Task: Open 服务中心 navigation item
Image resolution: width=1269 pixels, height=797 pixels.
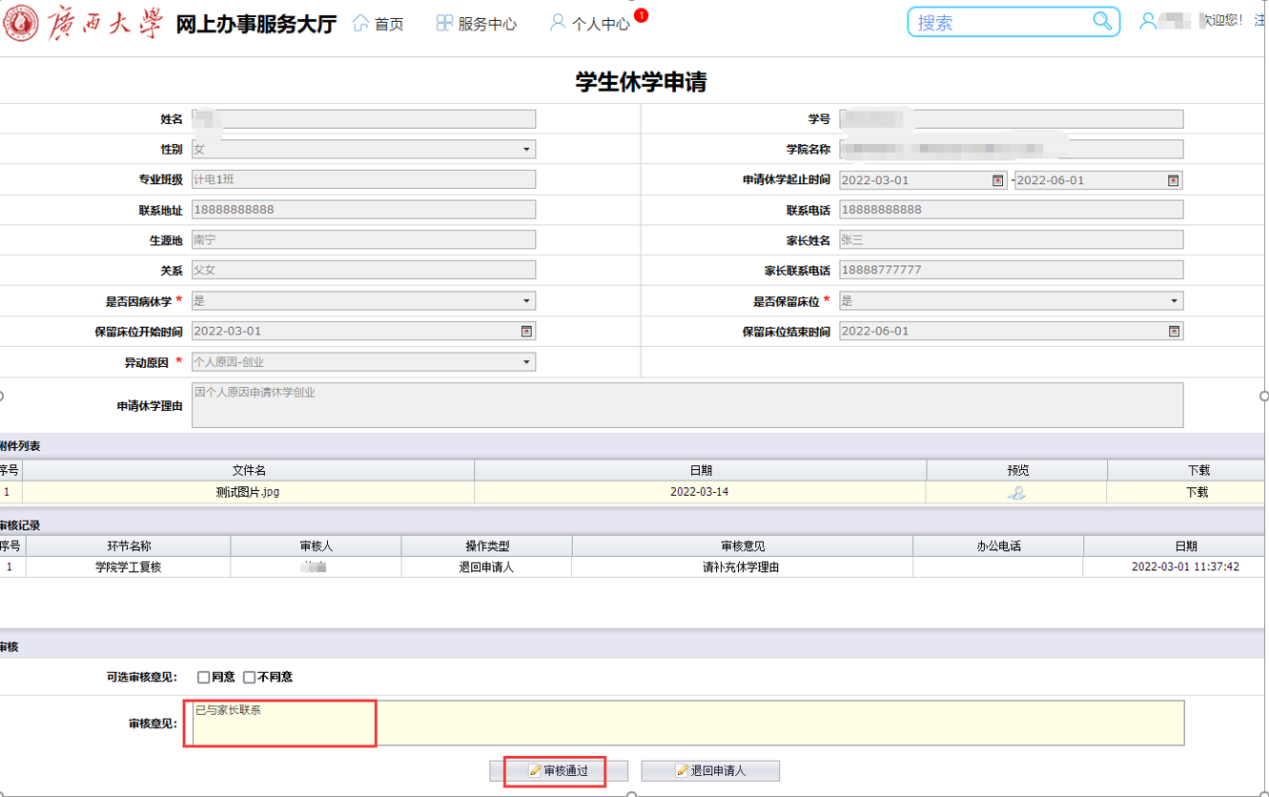Action: pyautogui.click(x=476, y=23)
